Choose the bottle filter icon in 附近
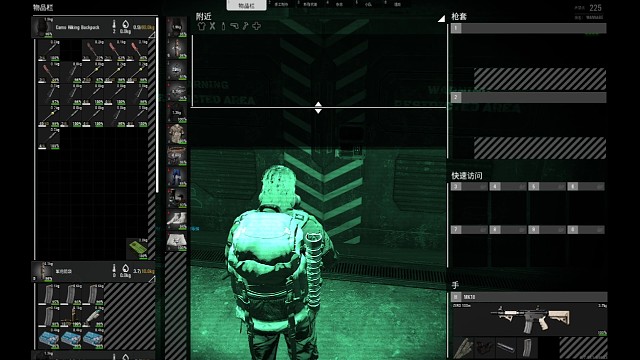640x360 pixels. click(223, 26)
